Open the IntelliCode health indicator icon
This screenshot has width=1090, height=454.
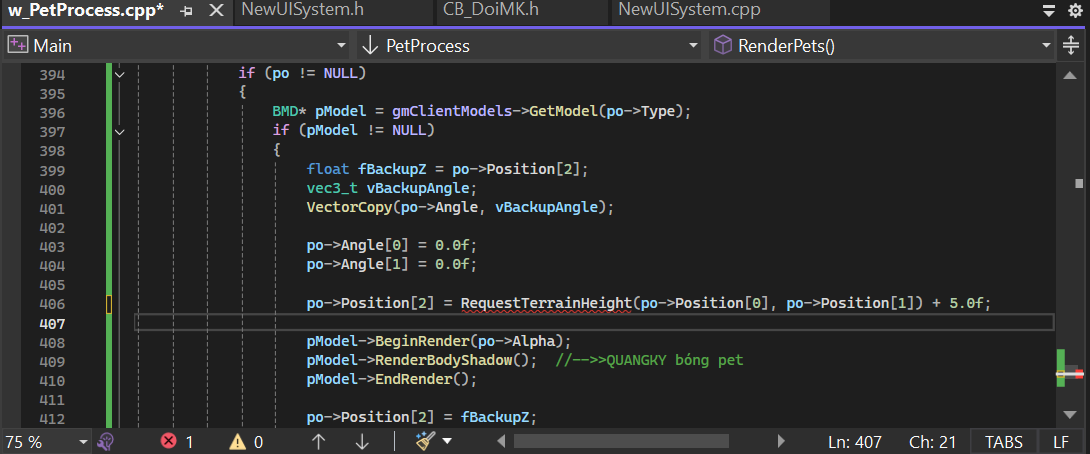click(106, 441)
